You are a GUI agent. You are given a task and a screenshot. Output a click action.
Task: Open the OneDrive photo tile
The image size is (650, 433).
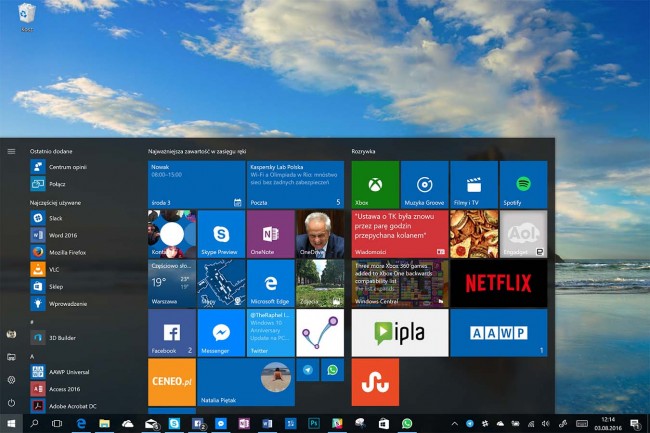tap(320, 234)
